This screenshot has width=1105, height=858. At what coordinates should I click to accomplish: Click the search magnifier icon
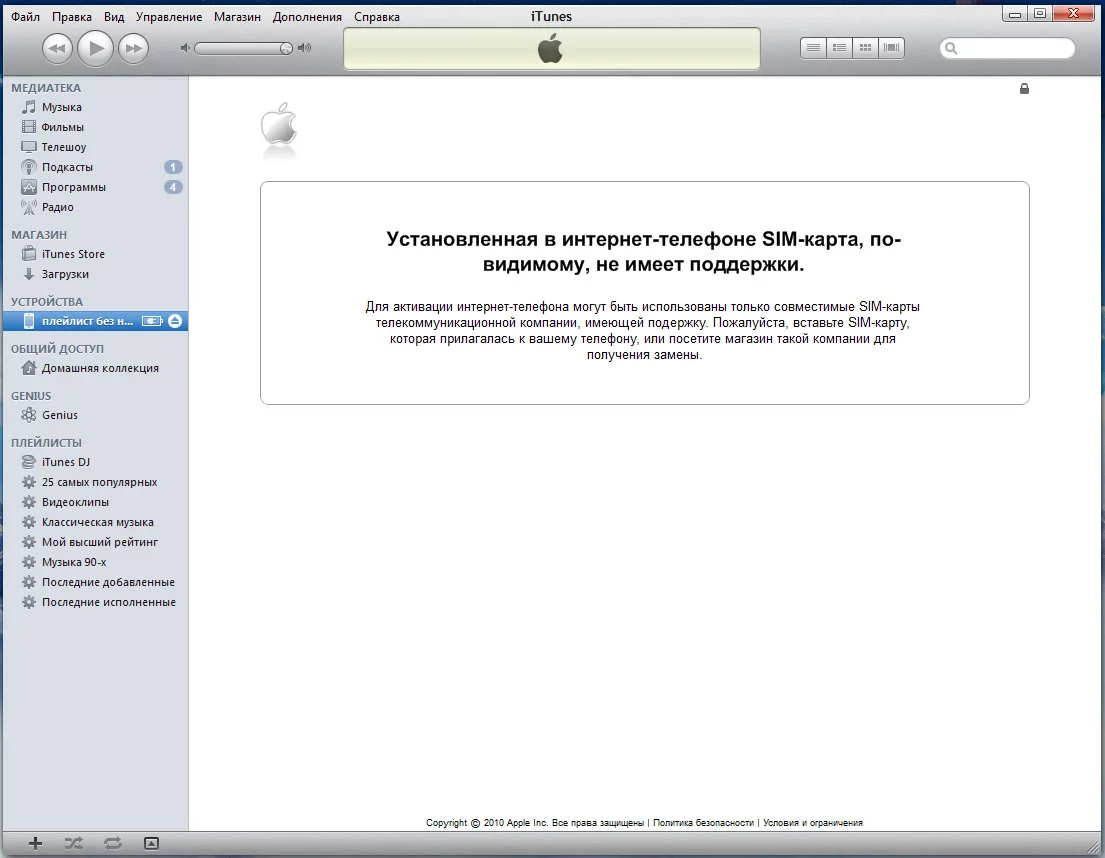(x=951, y=48)
